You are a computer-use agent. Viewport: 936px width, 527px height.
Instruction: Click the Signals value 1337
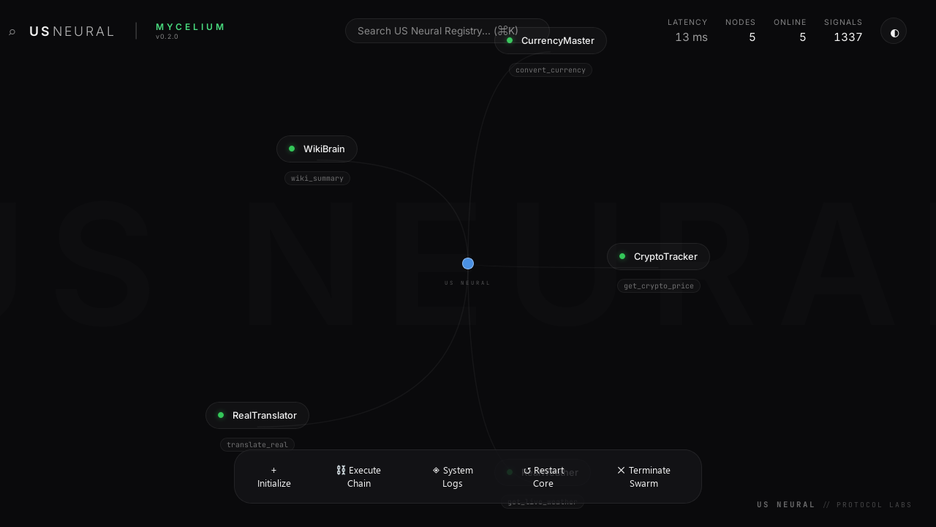pyautogui.click(x=848, y=37)
